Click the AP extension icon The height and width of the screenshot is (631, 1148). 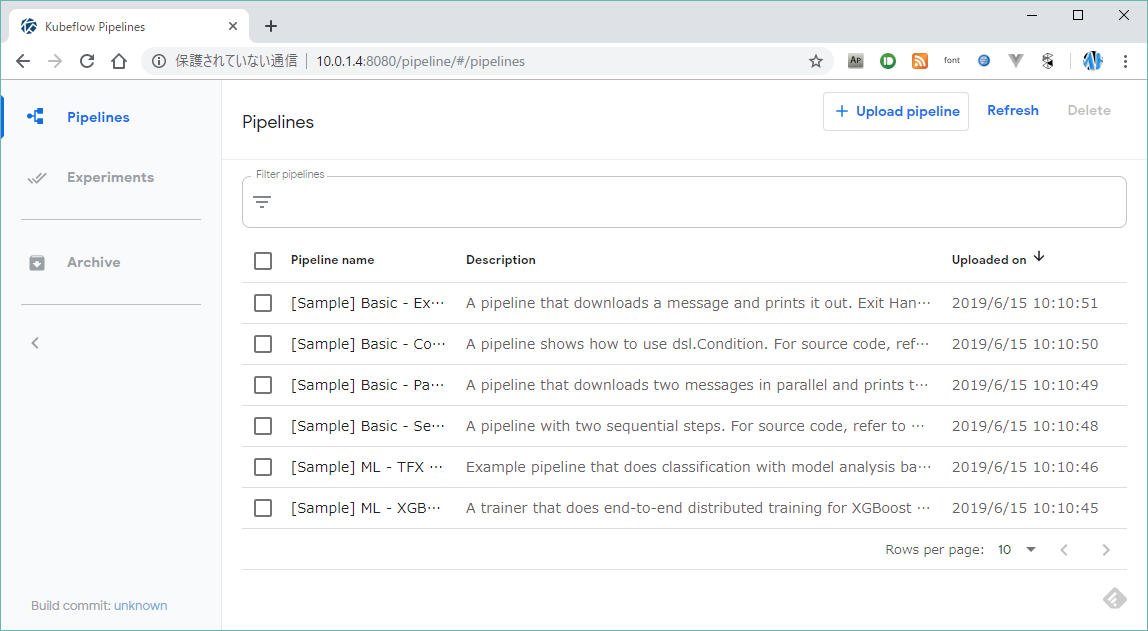tap(855, 61)
